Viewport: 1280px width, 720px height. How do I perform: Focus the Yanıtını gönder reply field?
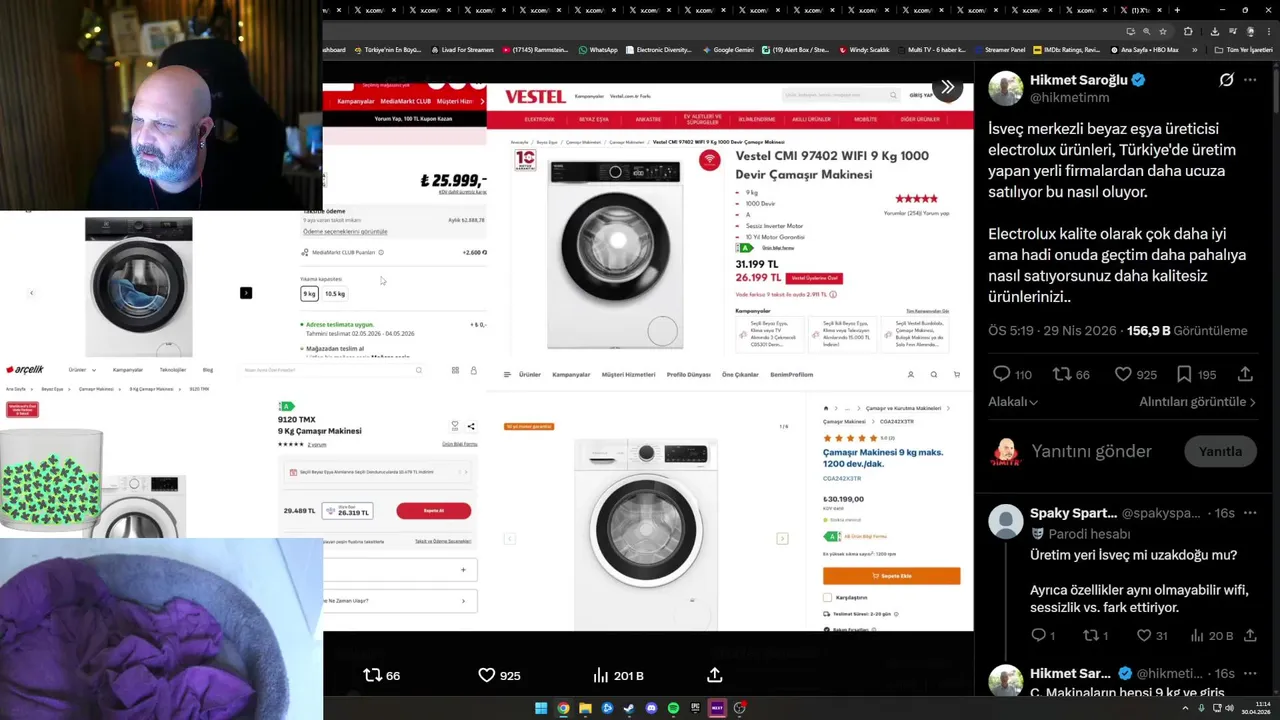(x=1091, y=451)
